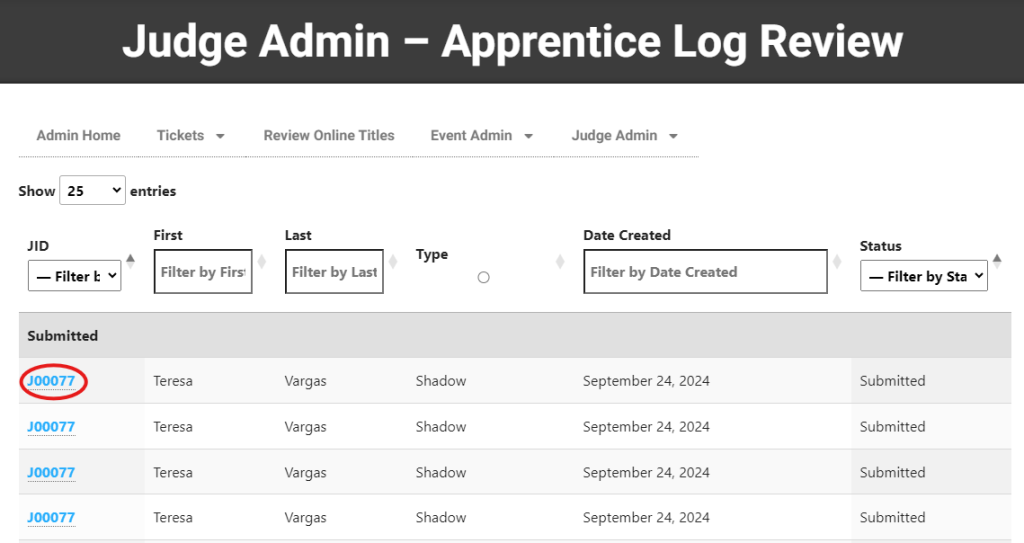Open the JID filter dropdown
1024x543 pixels.
[74, 276]
